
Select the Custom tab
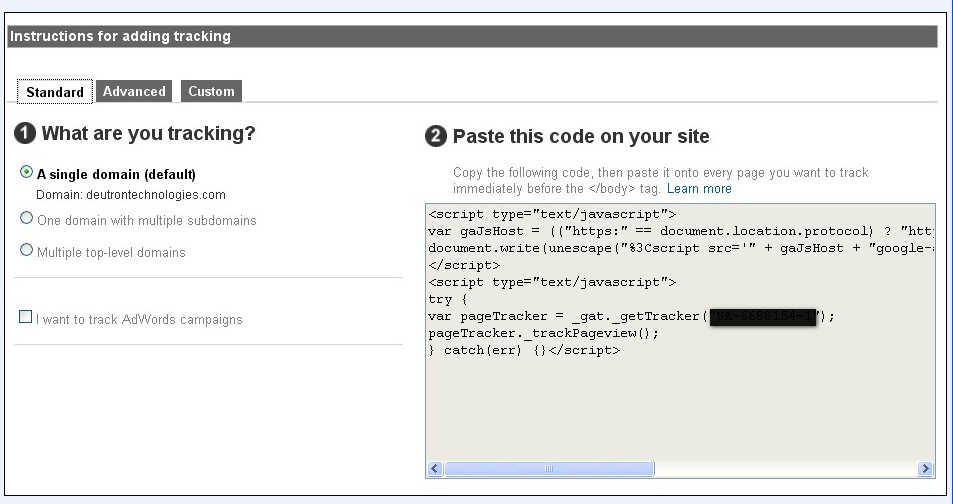click(211, 91)
